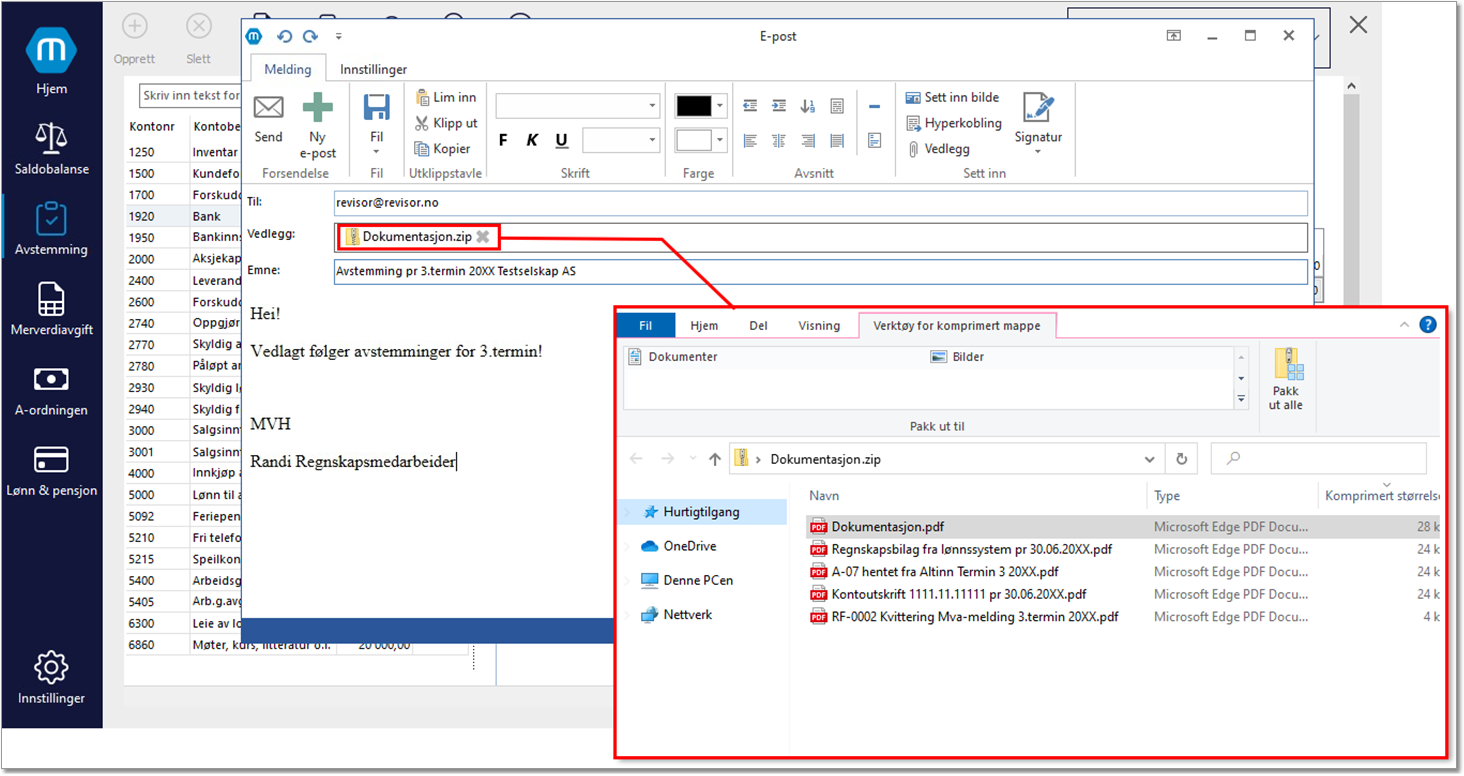Click the Til recipient field

click(820, 203)
